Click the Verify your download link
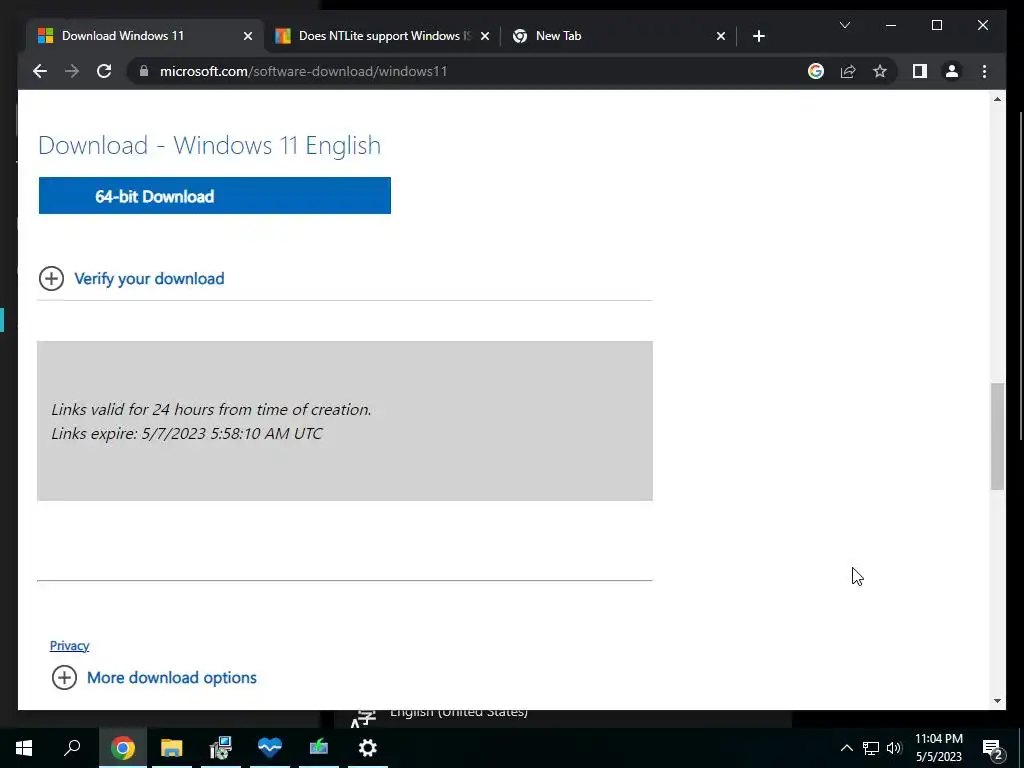 [149, 279]
